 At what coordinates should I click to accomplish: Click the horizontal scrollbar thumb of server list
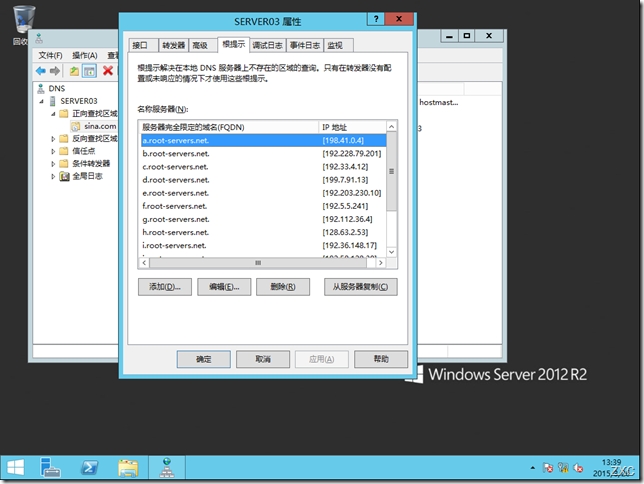coord(258,263)
